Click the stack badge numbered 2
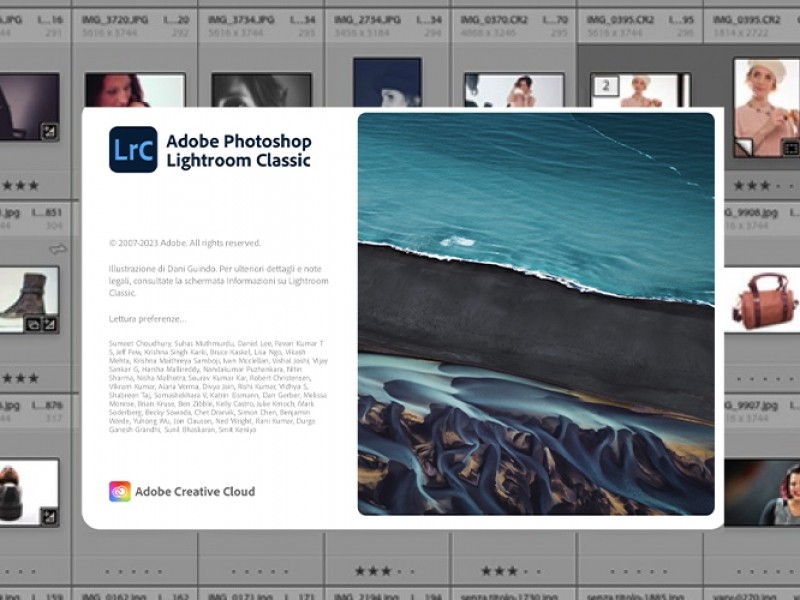 (x=606, y=86)
